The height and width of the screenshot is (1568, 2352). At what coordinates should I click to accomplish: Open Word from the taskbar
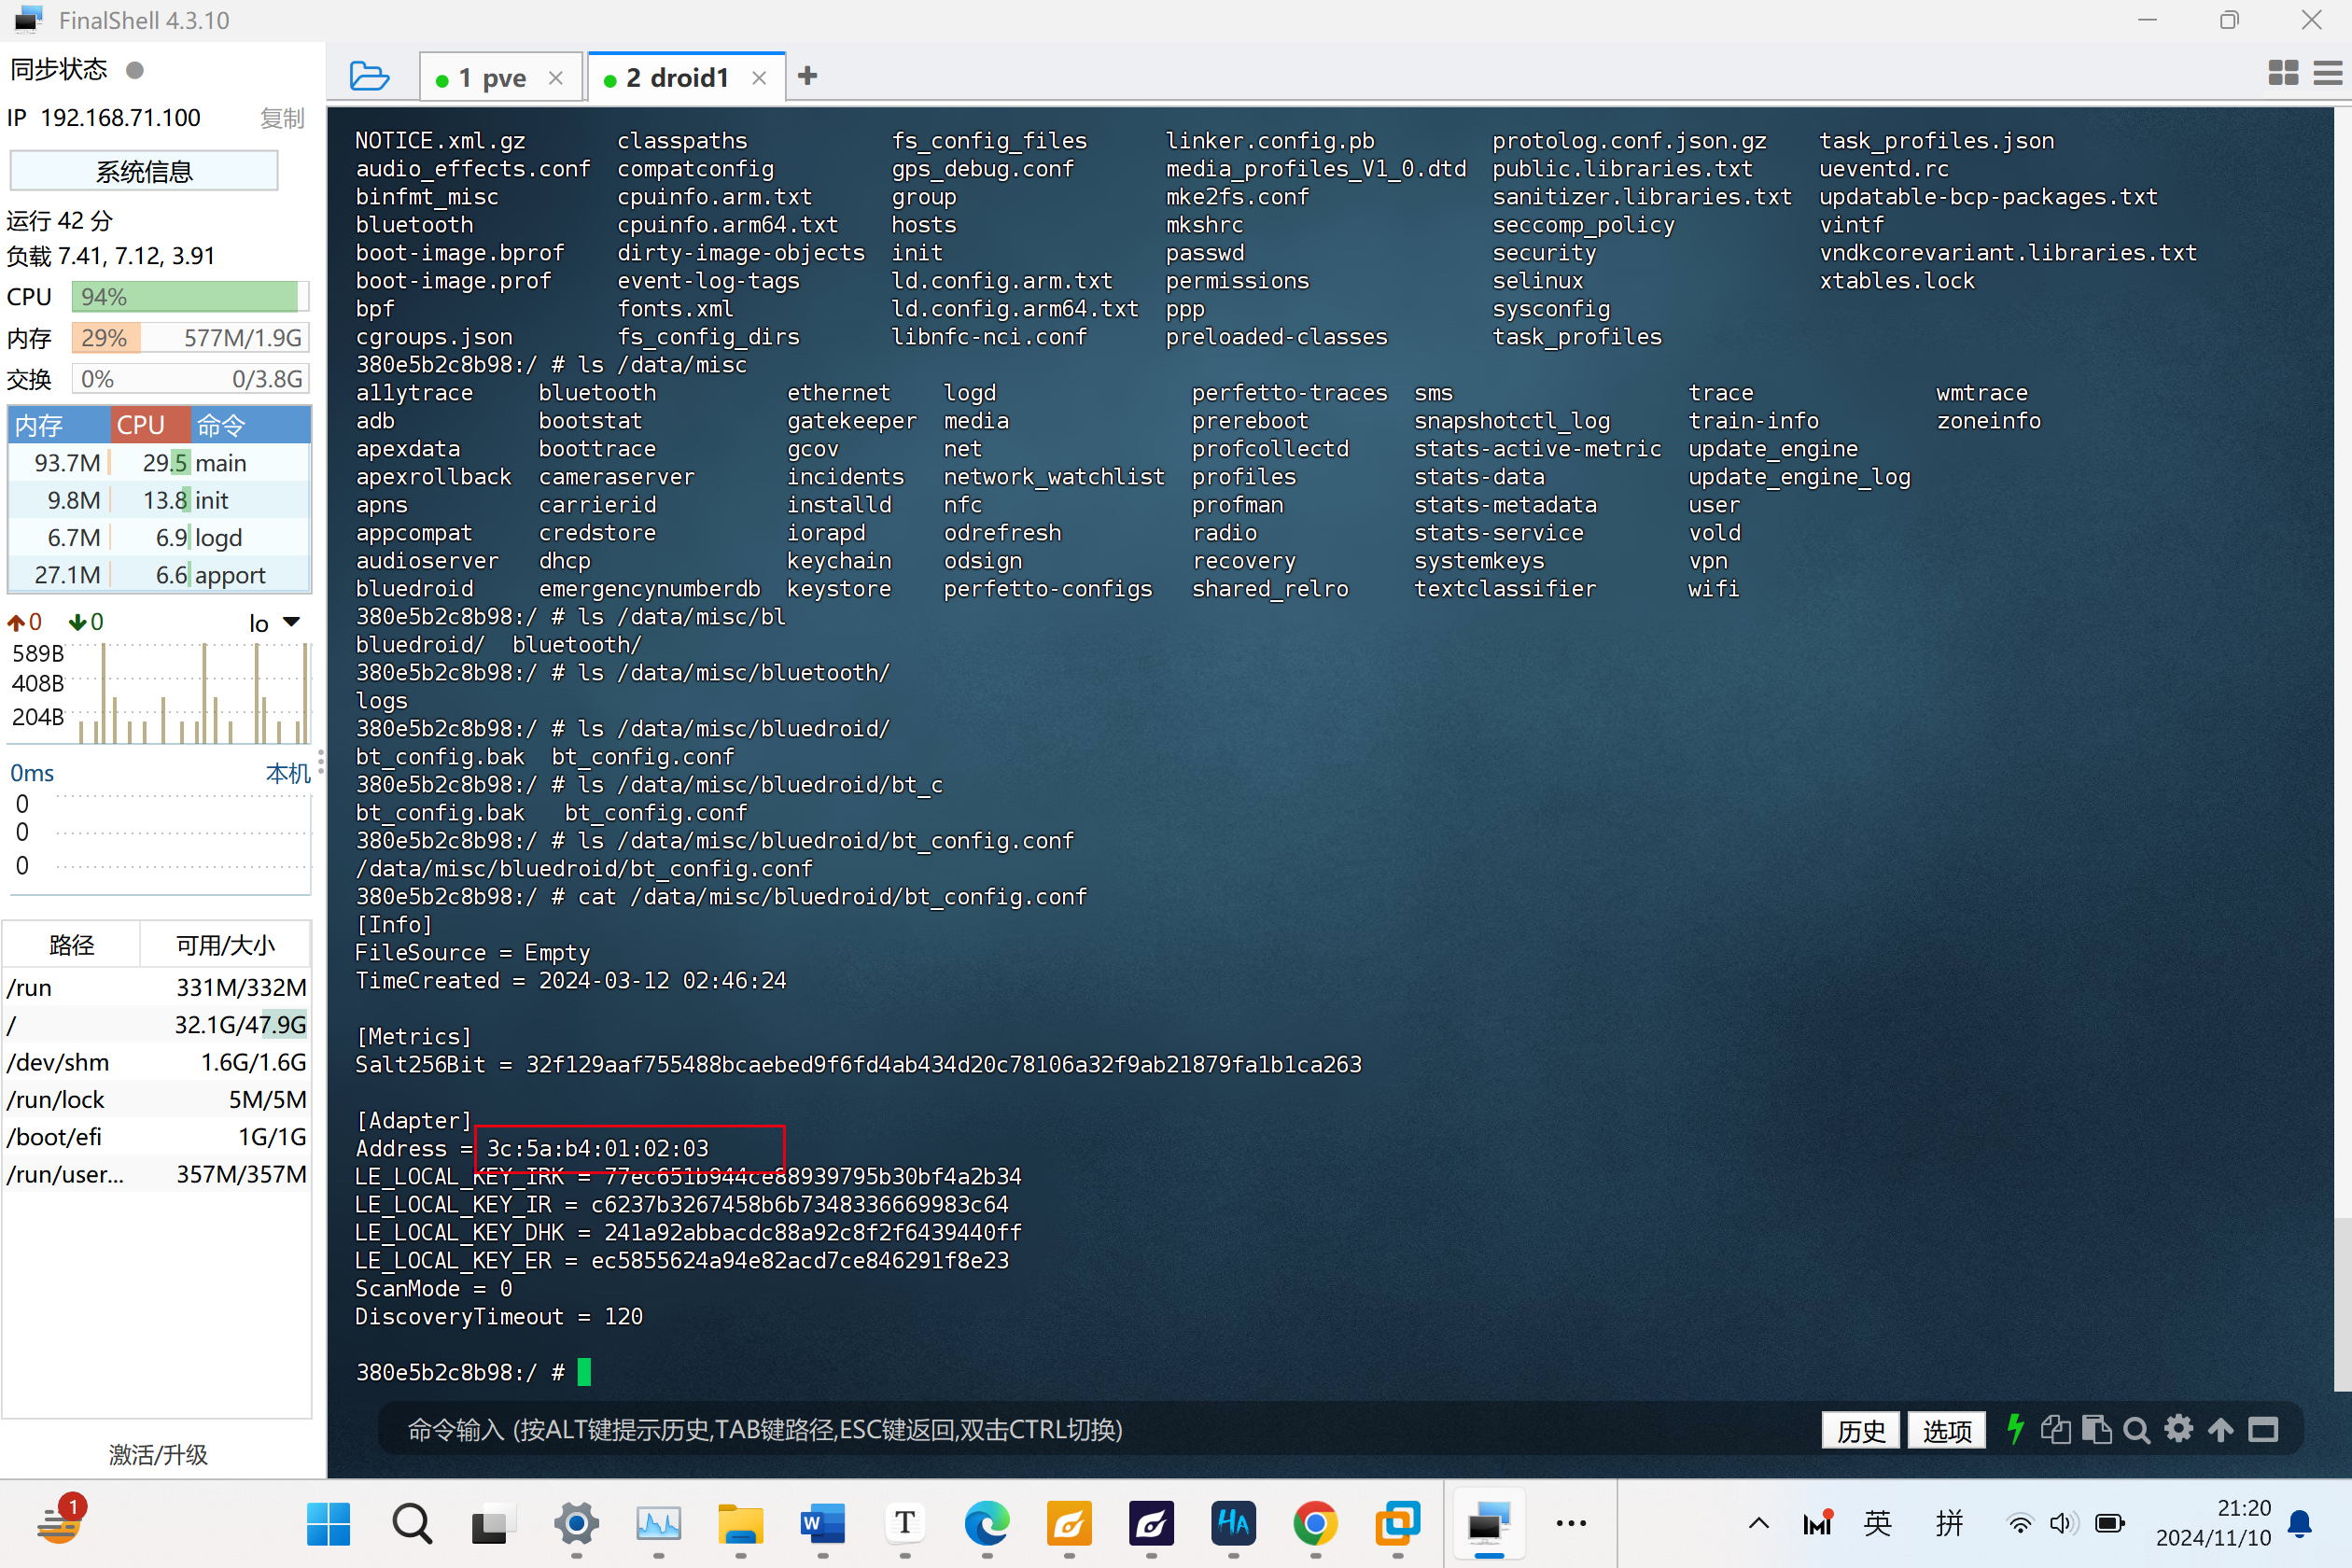pyautogui.click(x=822, y=1523)
